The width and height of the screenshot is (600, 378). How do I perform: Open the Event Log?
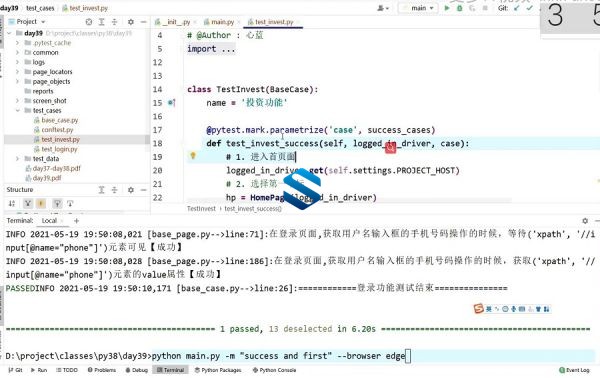[x=574, y=370]
